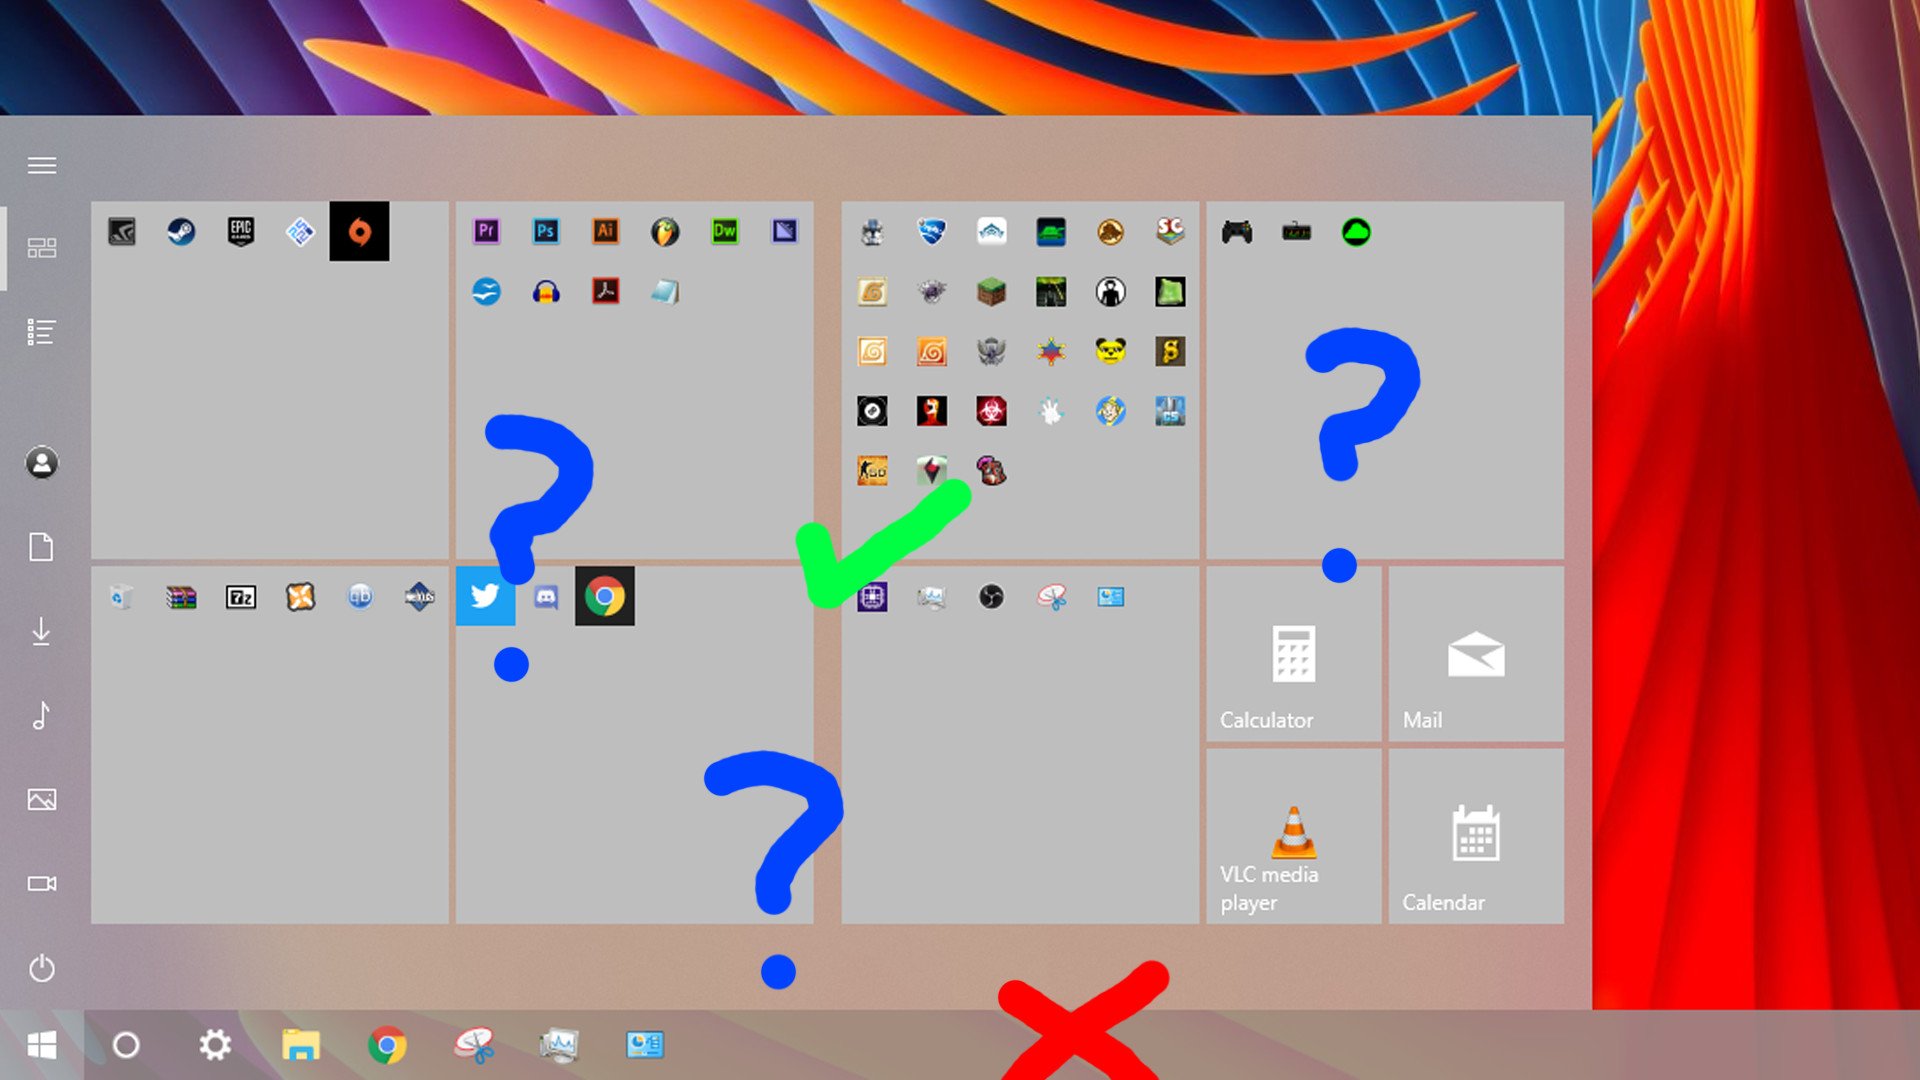Open the Warframe icon

[991, 232]
